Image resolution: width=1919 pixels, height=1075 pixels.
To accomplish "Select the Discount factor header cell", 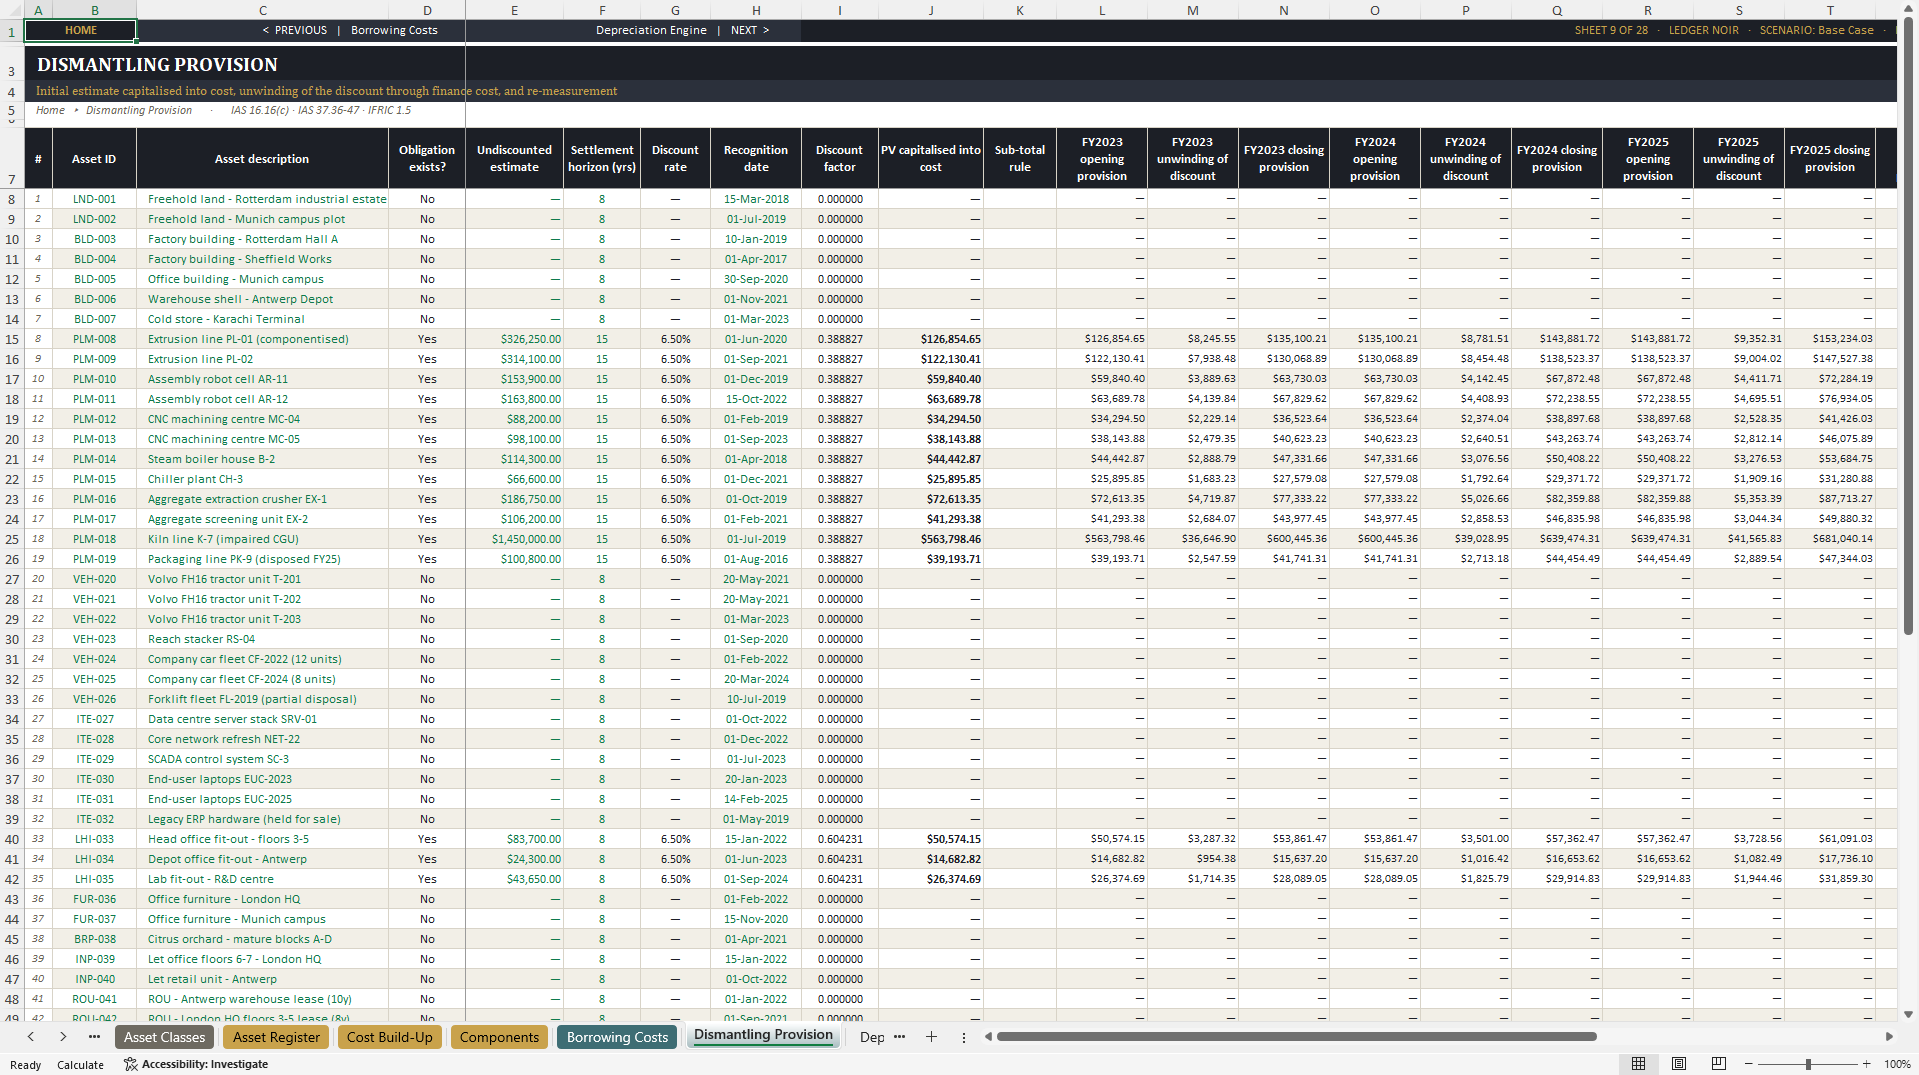I will (839, 159).
